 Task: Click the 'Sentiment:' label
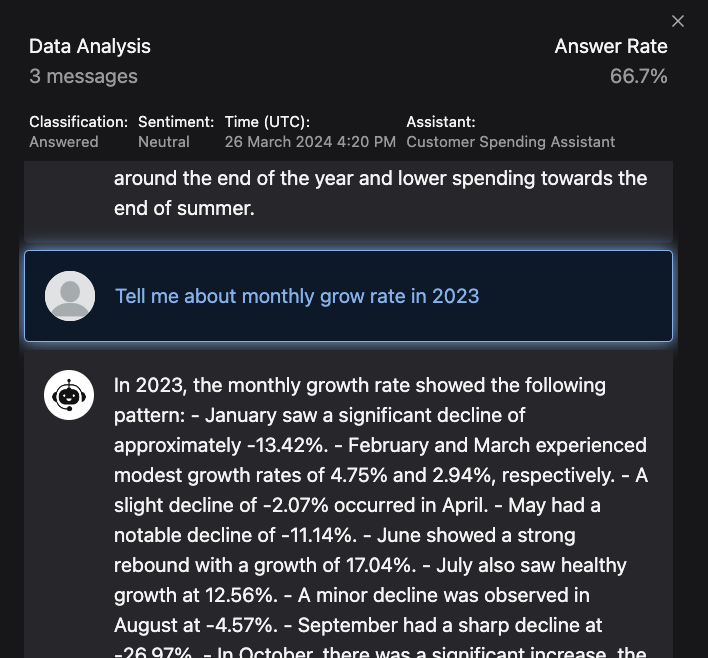click(x=176, y=122)
